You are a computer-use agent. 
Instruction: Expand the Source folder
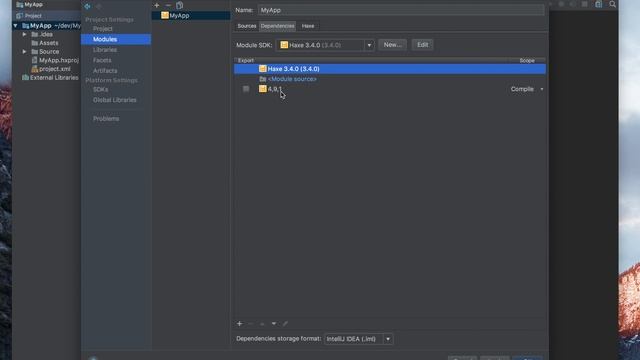coord(24,52)
